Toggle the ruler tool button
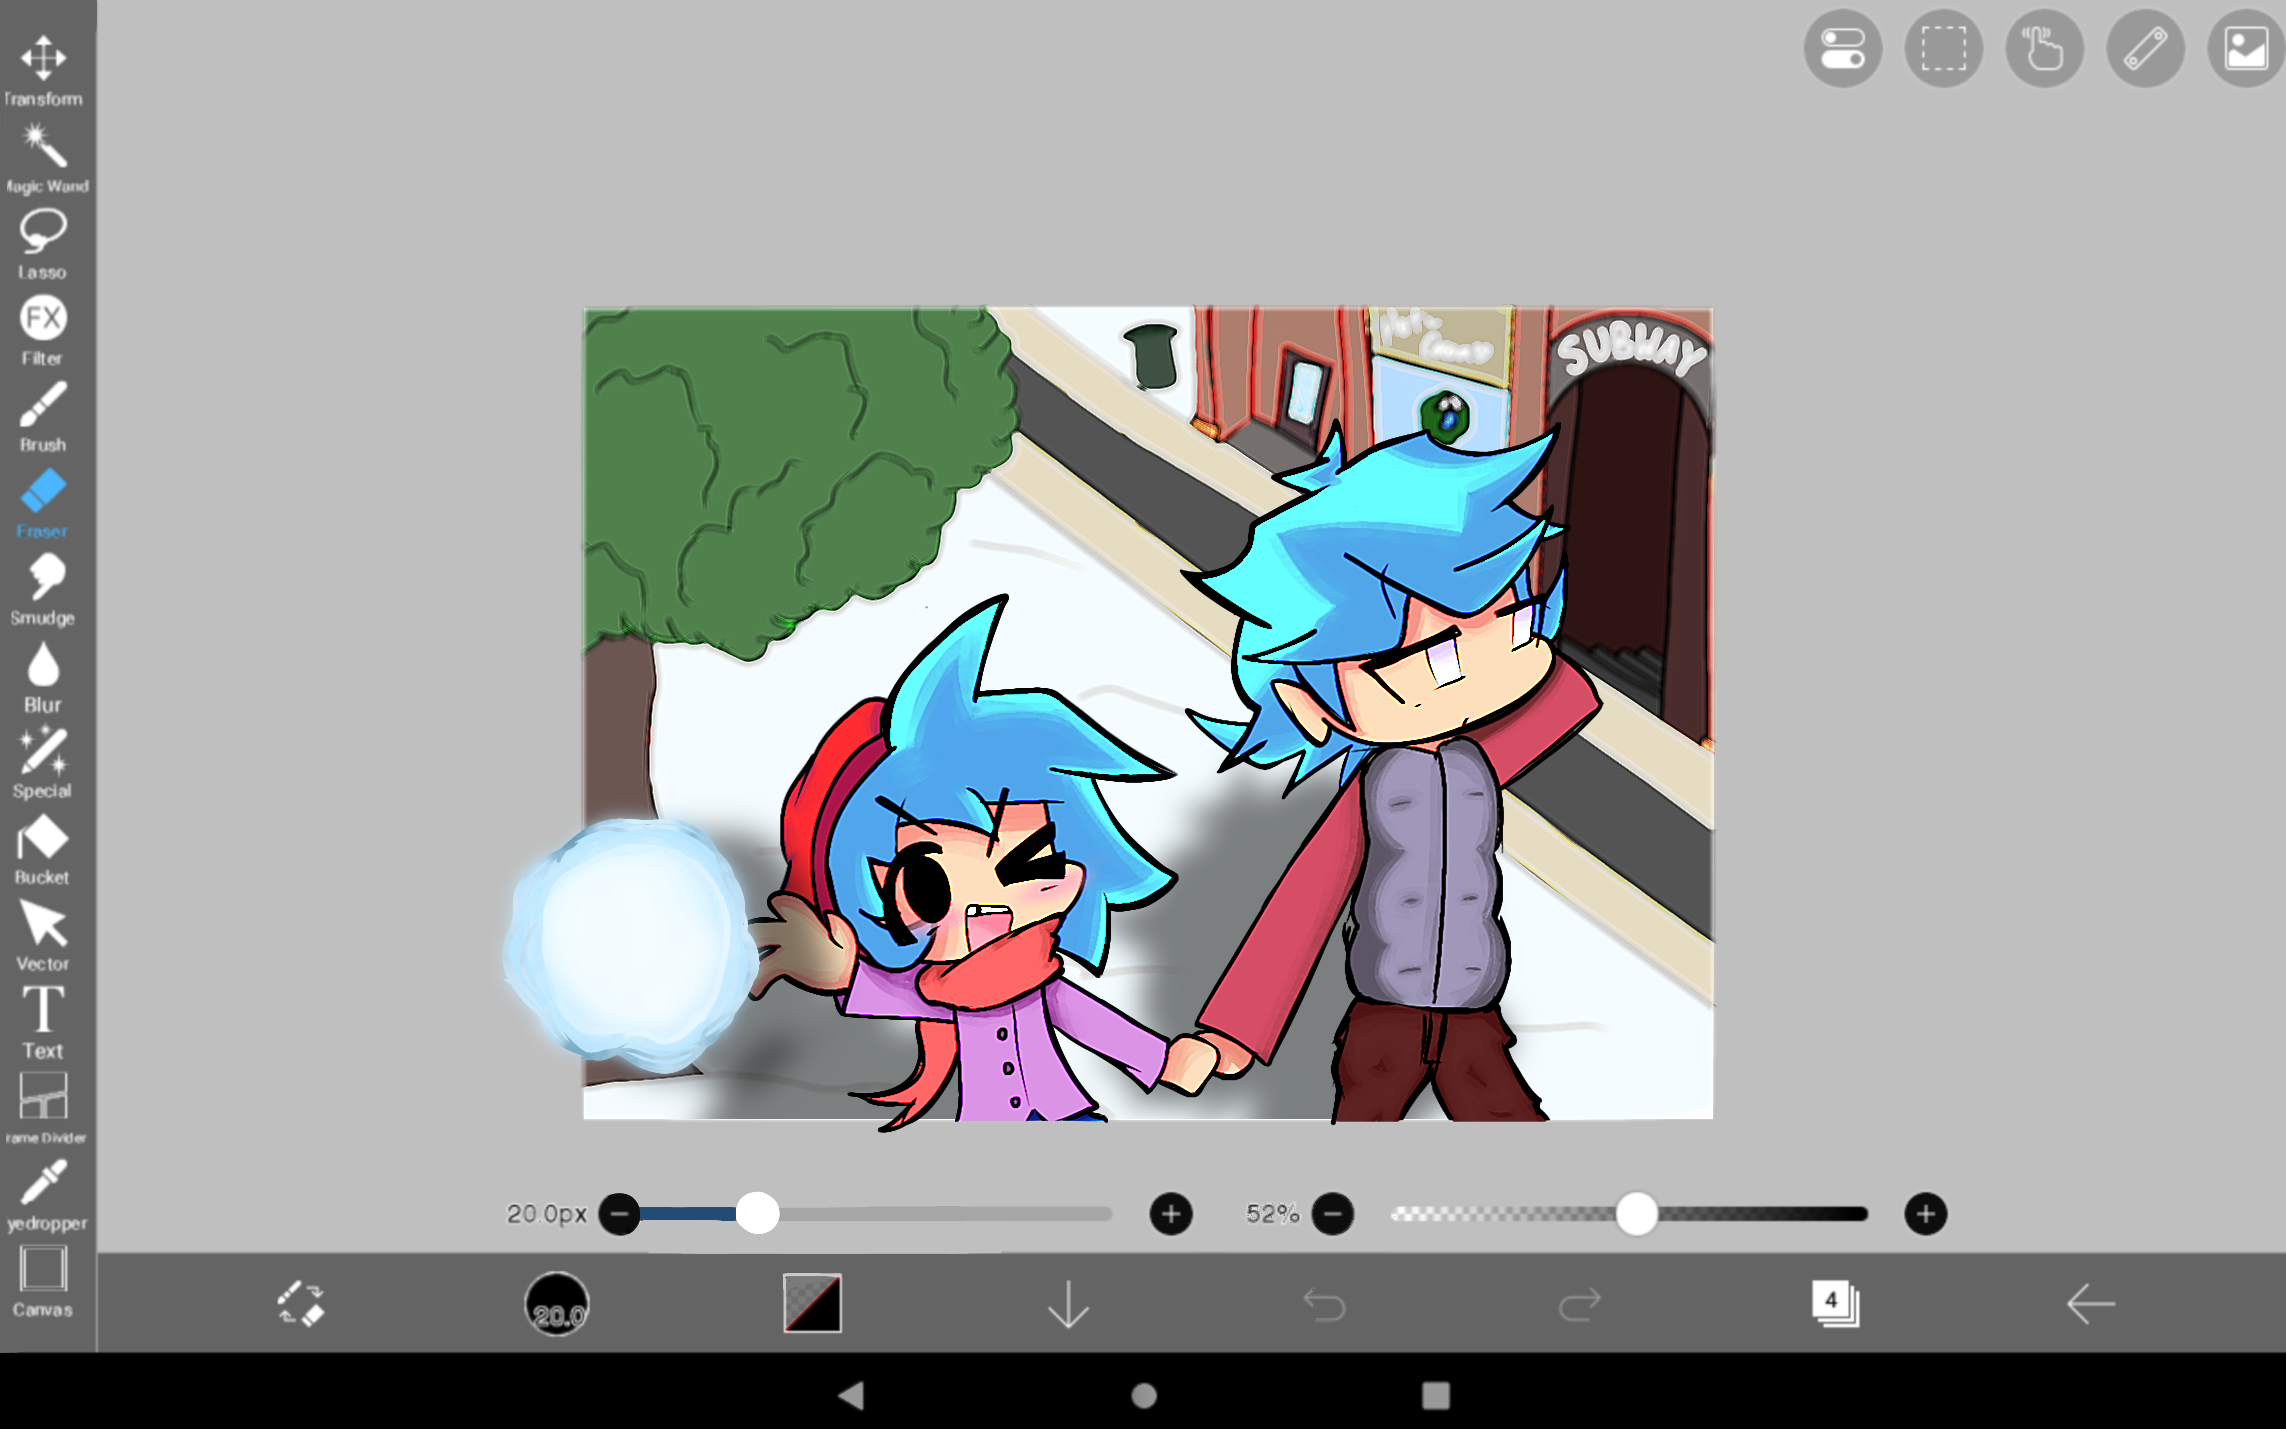This screenshot has width=2286, height=1429. tap(2145, 48)
